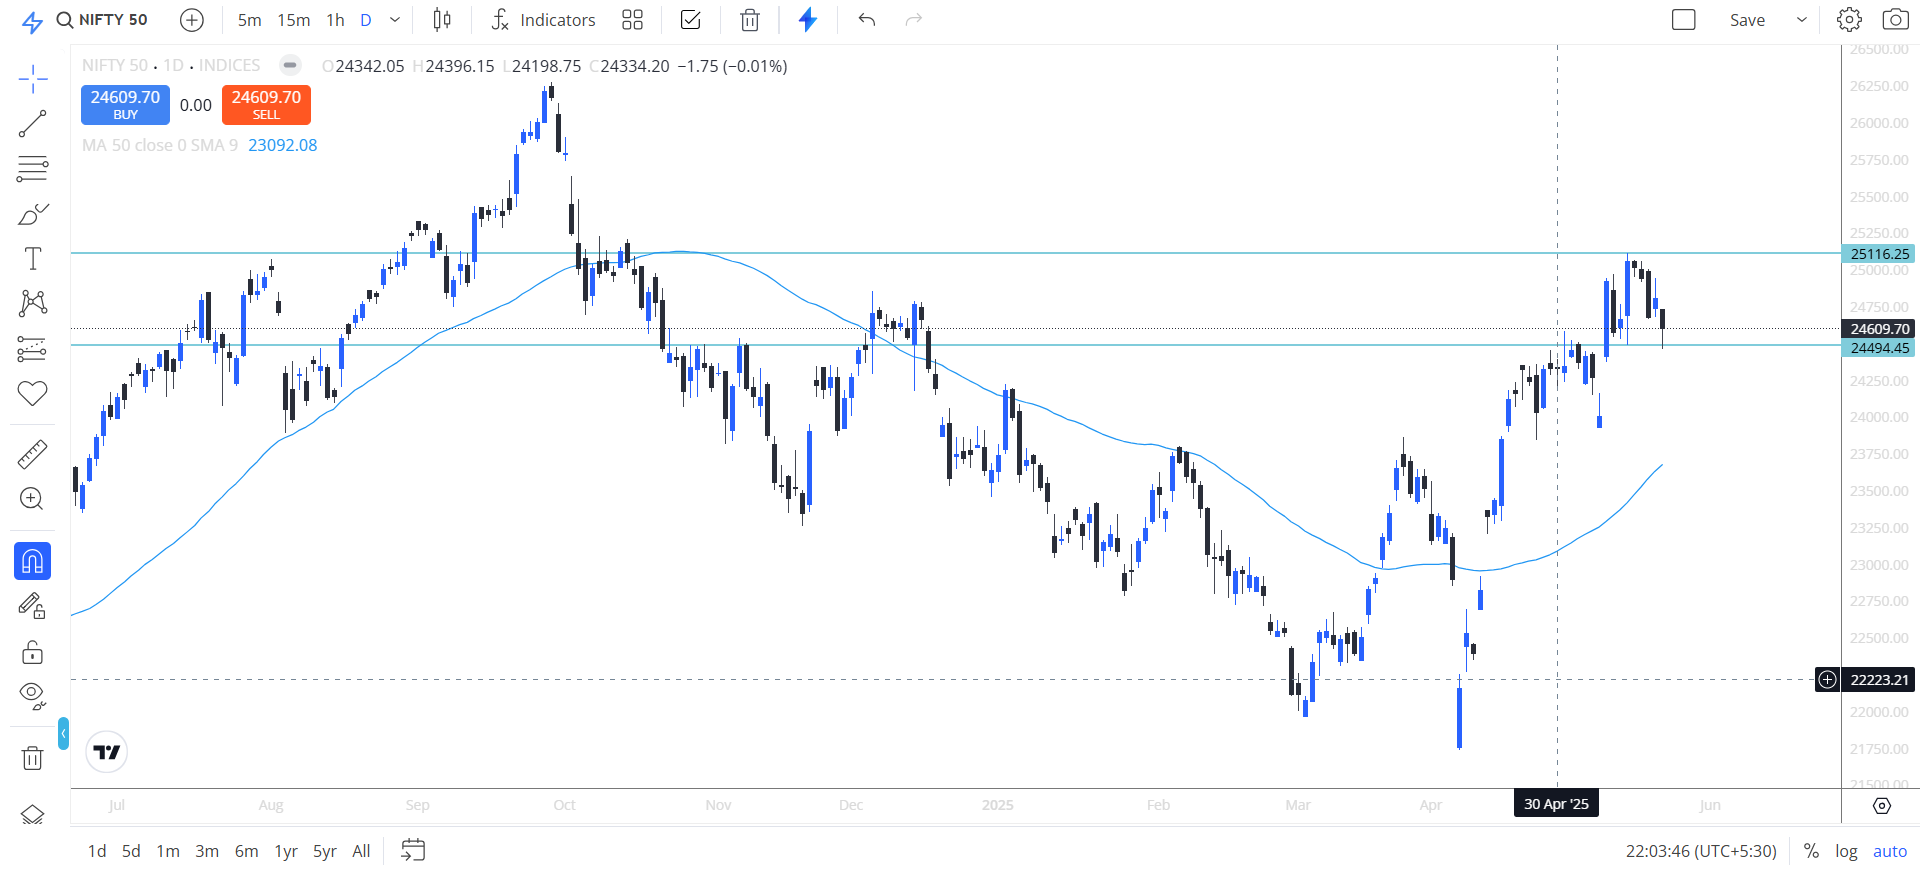Viewport: 1920px width, 872px height.
Task: Click the checkbox toolbar icon
Action: pyautogui.click(x=690, y=20)
